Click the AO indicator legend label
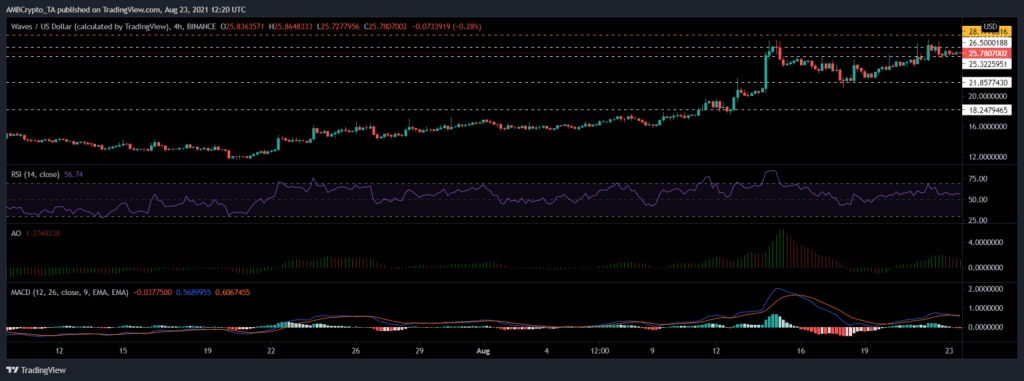 pos(11,232)
